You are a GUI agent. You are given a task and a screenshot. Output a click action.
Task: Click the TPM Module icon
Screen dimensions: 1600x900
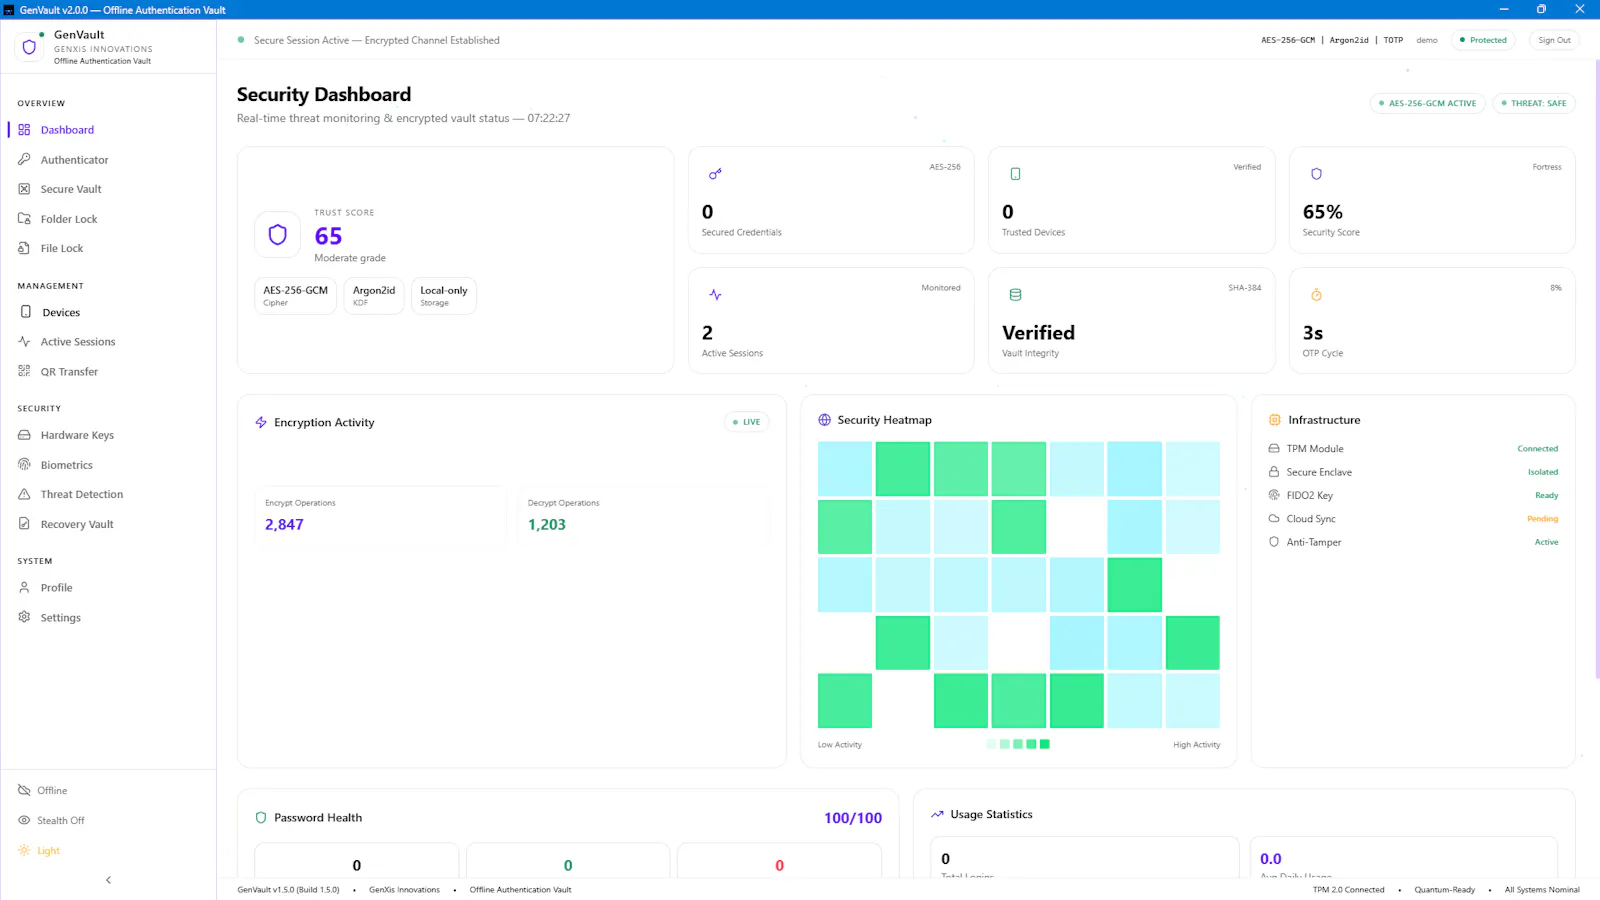[1274, 449]
